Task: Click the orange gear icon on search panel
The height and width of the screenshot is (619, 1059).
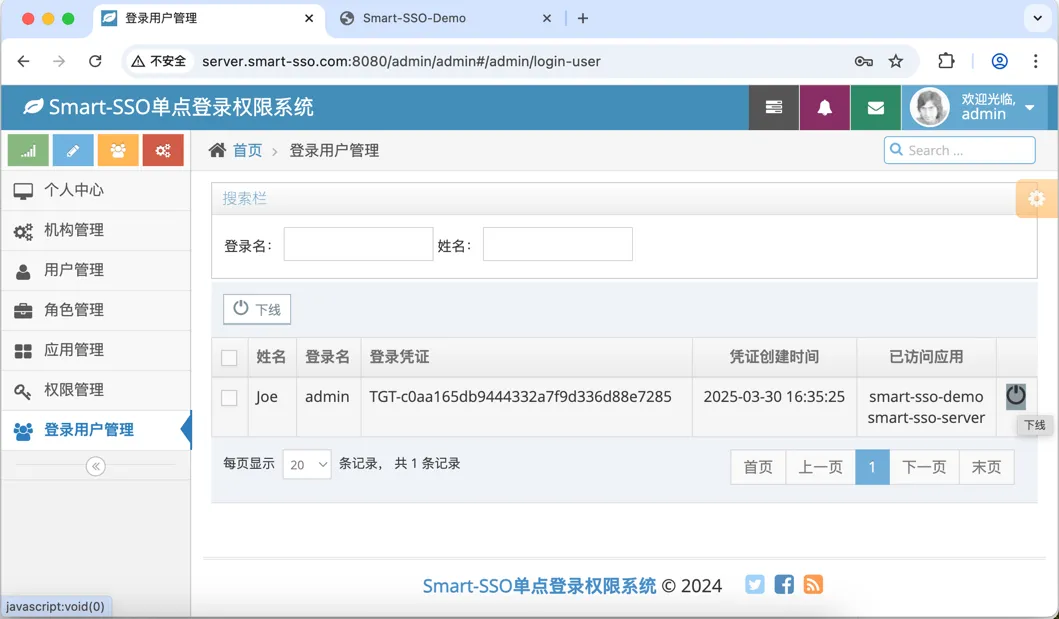Action: [1036, 198]
